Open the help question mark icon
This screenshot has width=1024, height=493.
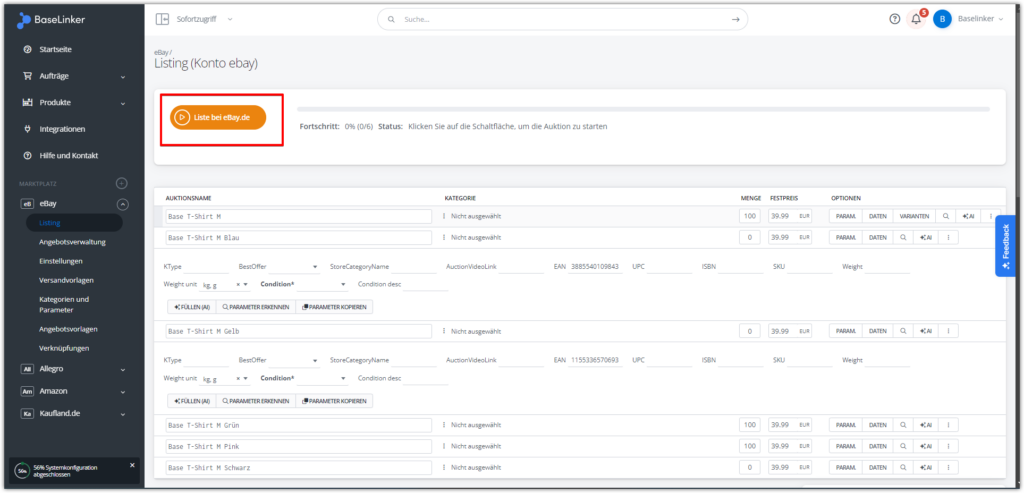click(895, 19)
